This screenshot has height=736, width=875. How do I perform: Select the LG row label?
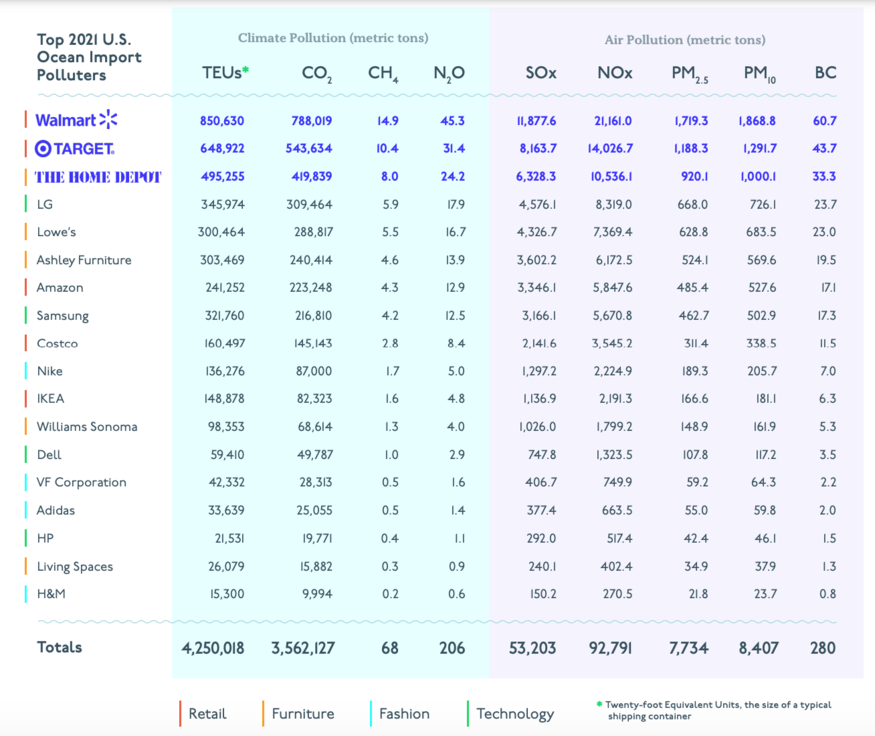pos(45,204)
